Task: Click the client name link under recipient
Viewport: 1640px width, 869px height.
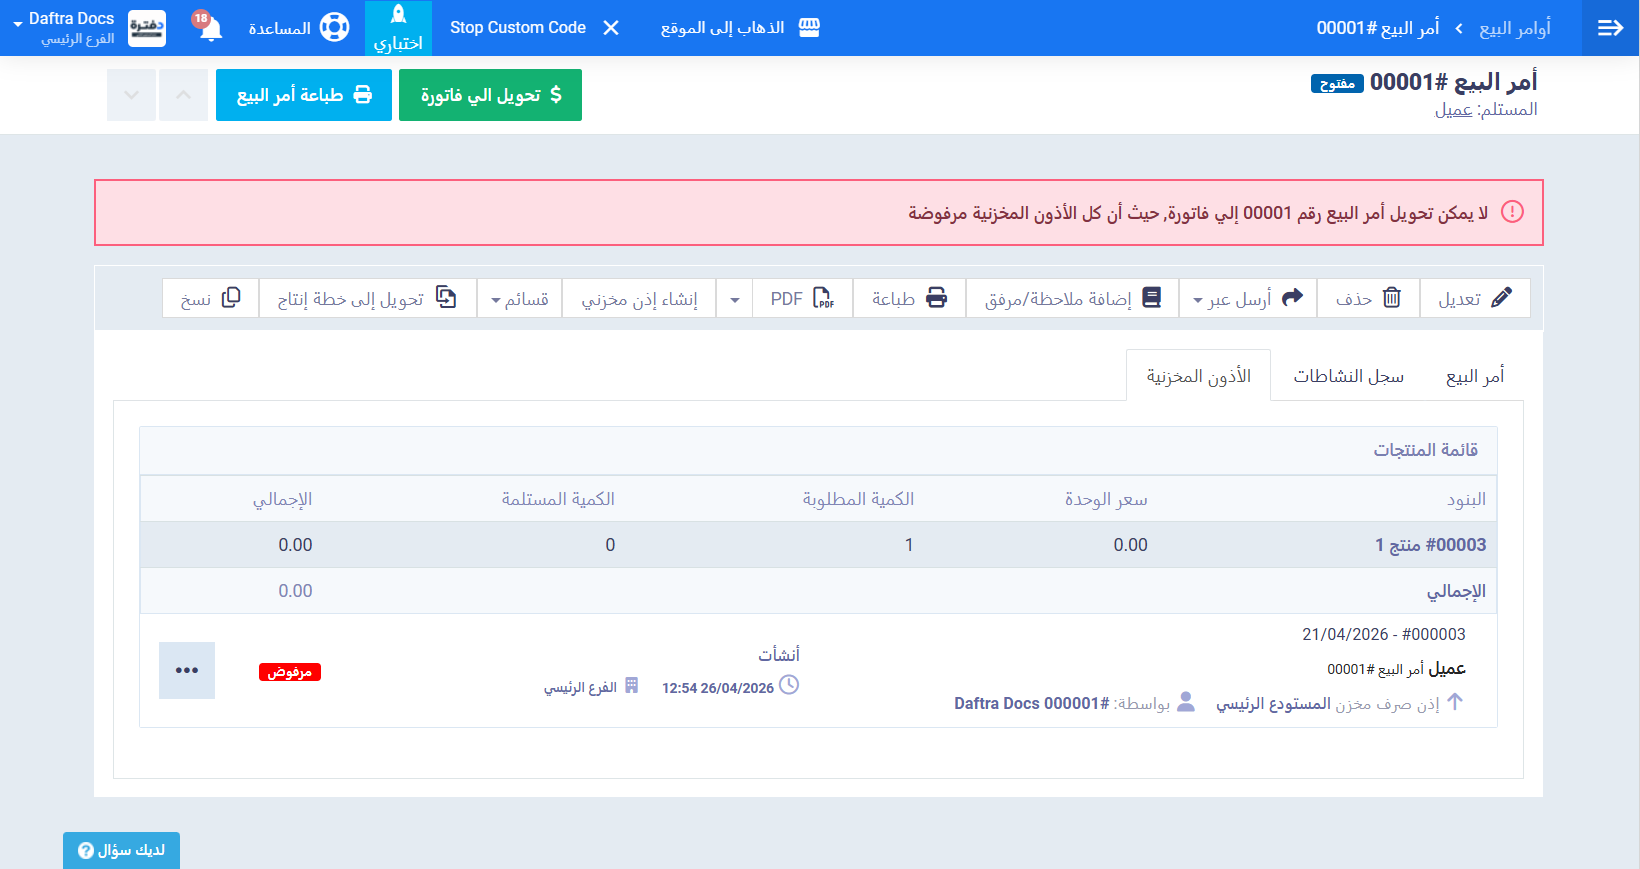Action: pos(1453,110)
